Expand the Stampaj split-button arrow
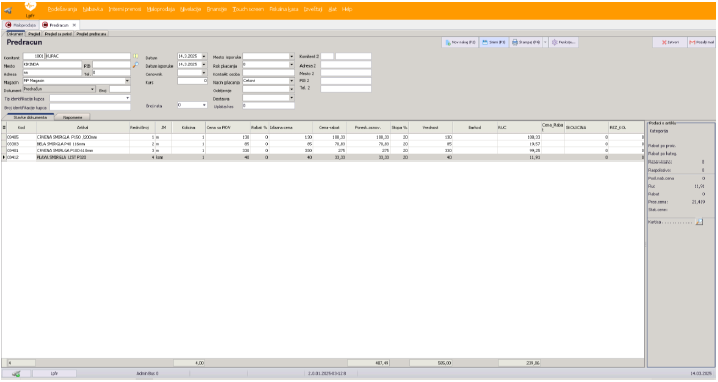This screenshot has width=718, height=382. pos(545,42)
